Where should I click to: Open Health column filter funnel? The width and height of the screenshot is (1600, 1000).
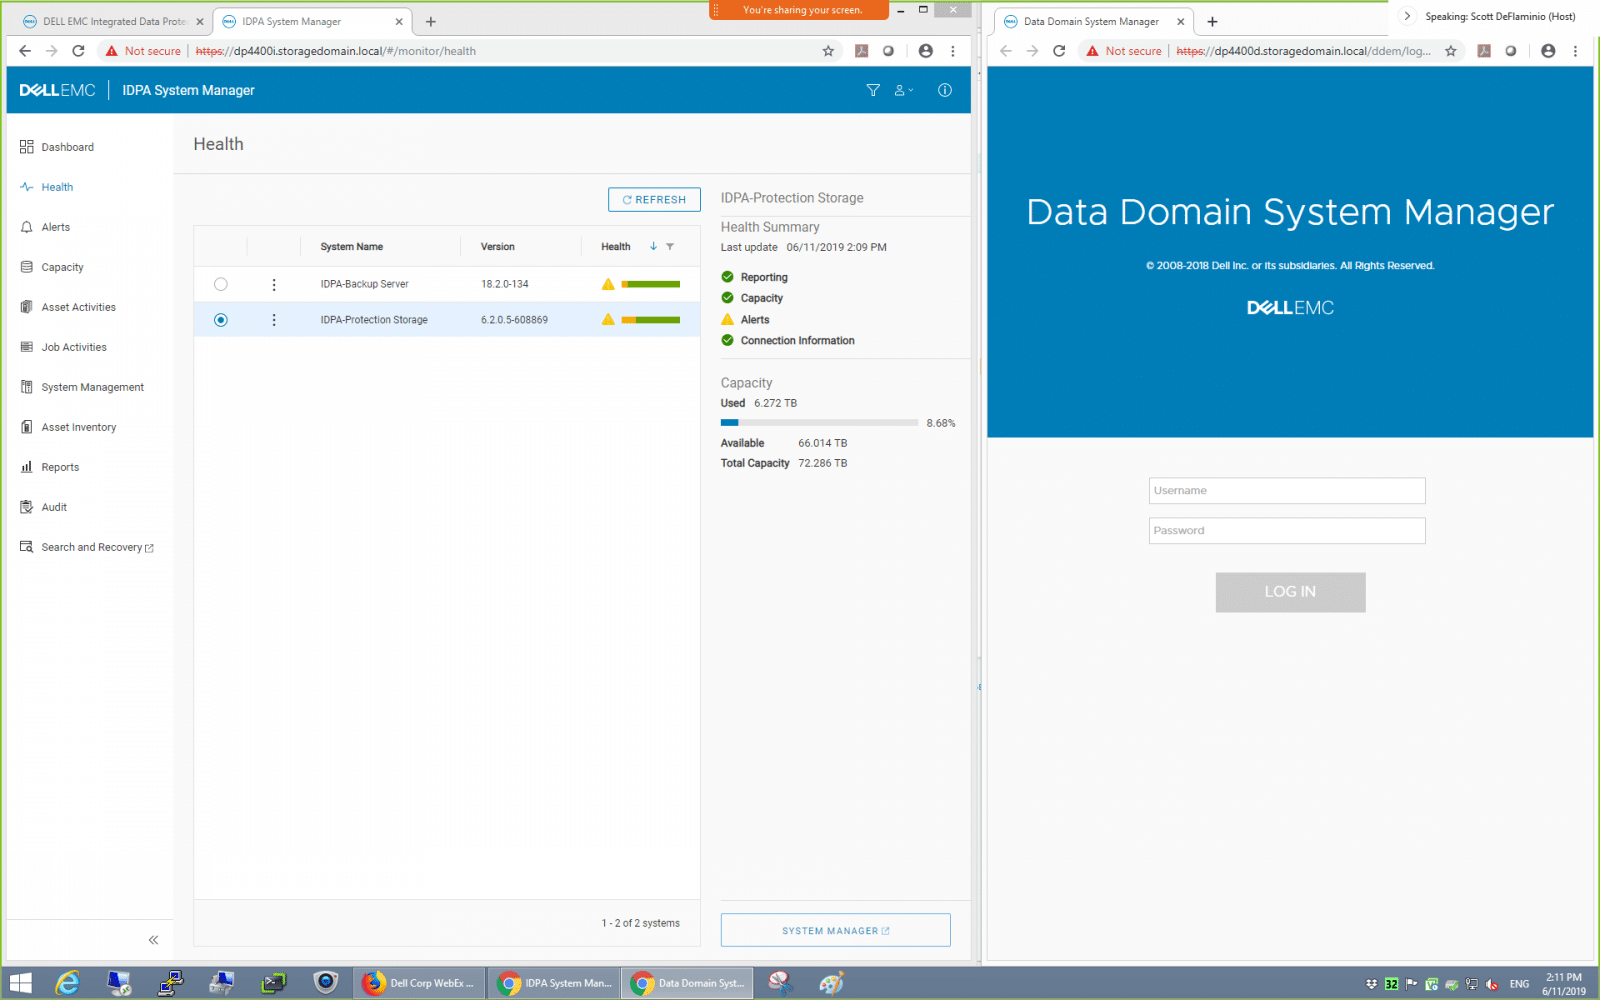670,246
